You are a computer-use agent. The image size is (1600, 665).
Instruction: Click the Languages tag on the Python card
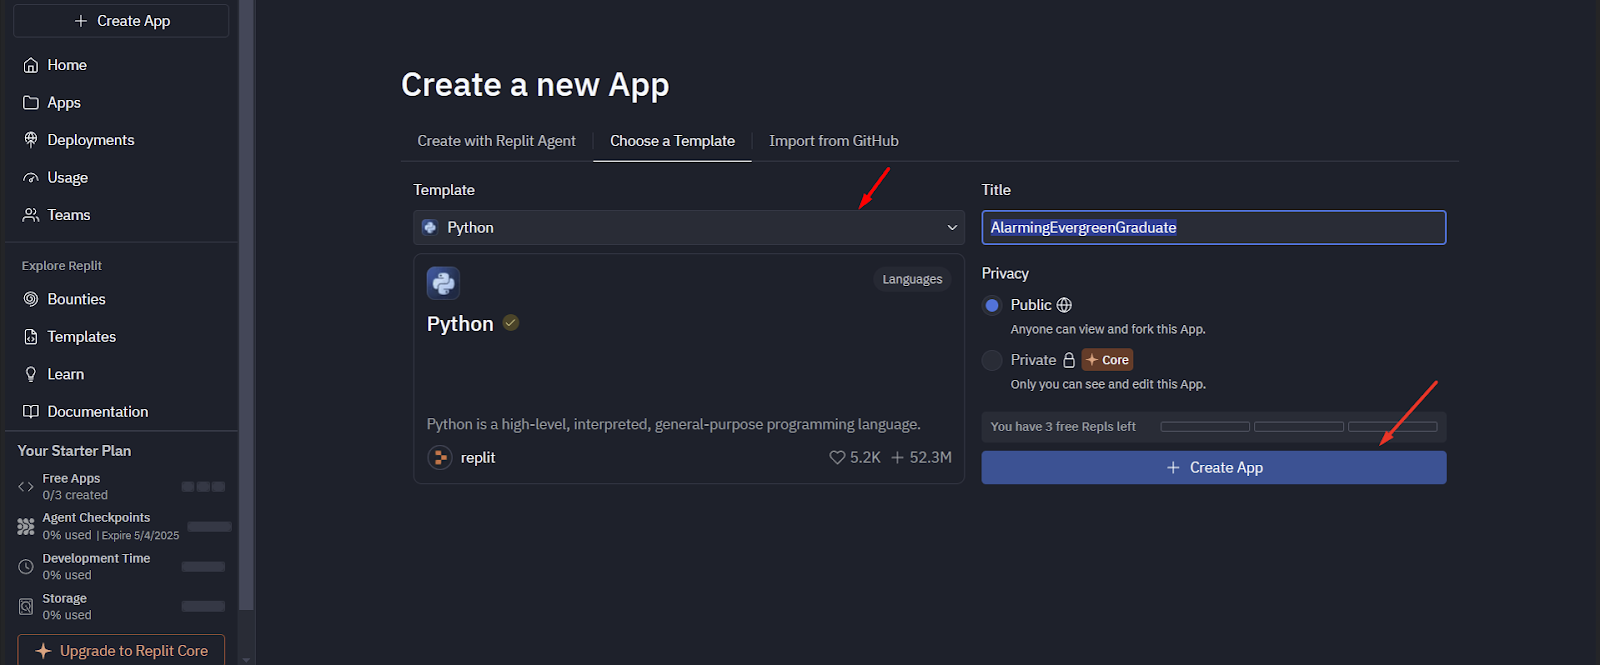tap(912, 279)
